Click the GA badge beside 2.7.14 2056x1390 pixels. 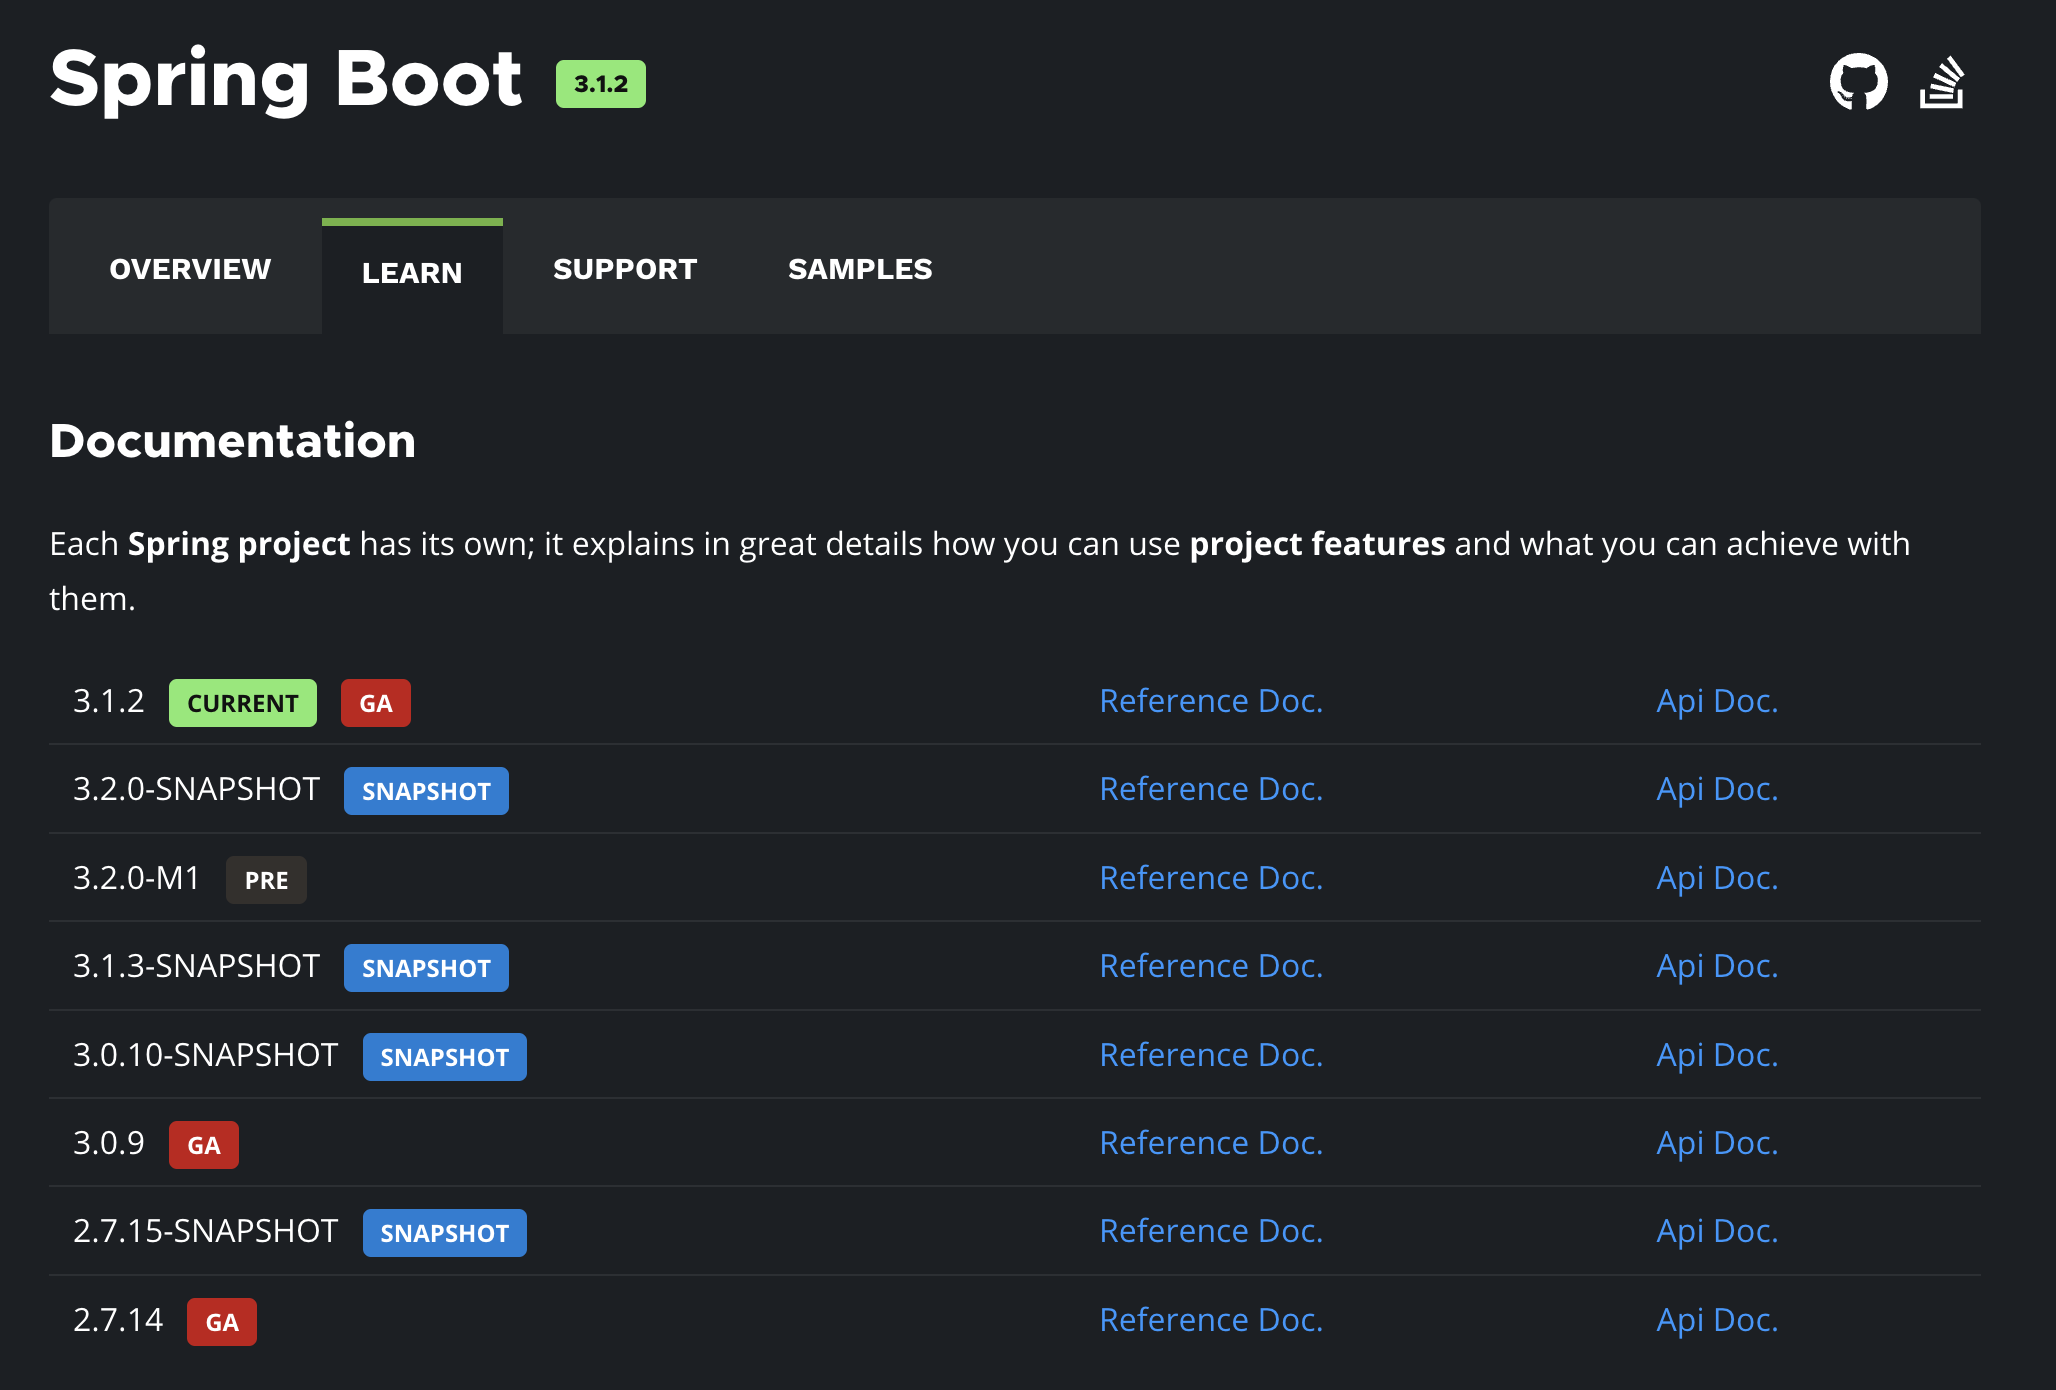point(221,1322)
